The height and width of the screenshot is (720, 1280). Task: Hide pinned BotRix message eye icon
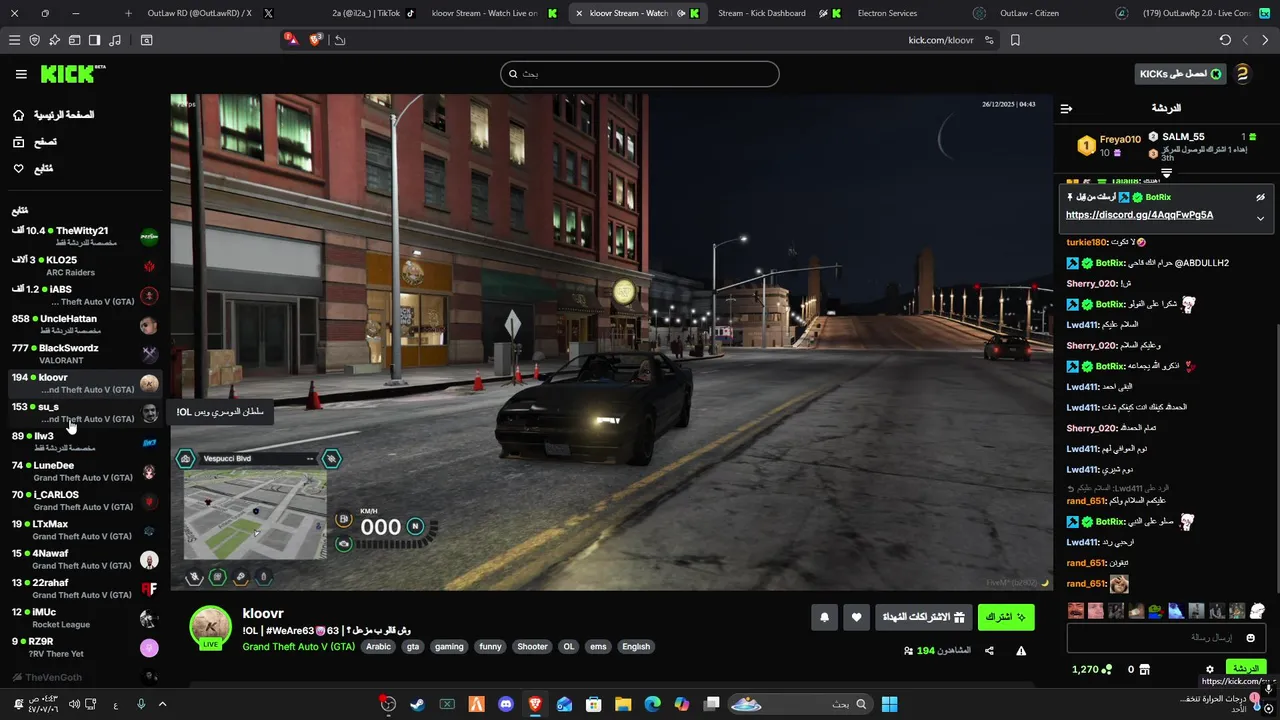pos(1261,197)
